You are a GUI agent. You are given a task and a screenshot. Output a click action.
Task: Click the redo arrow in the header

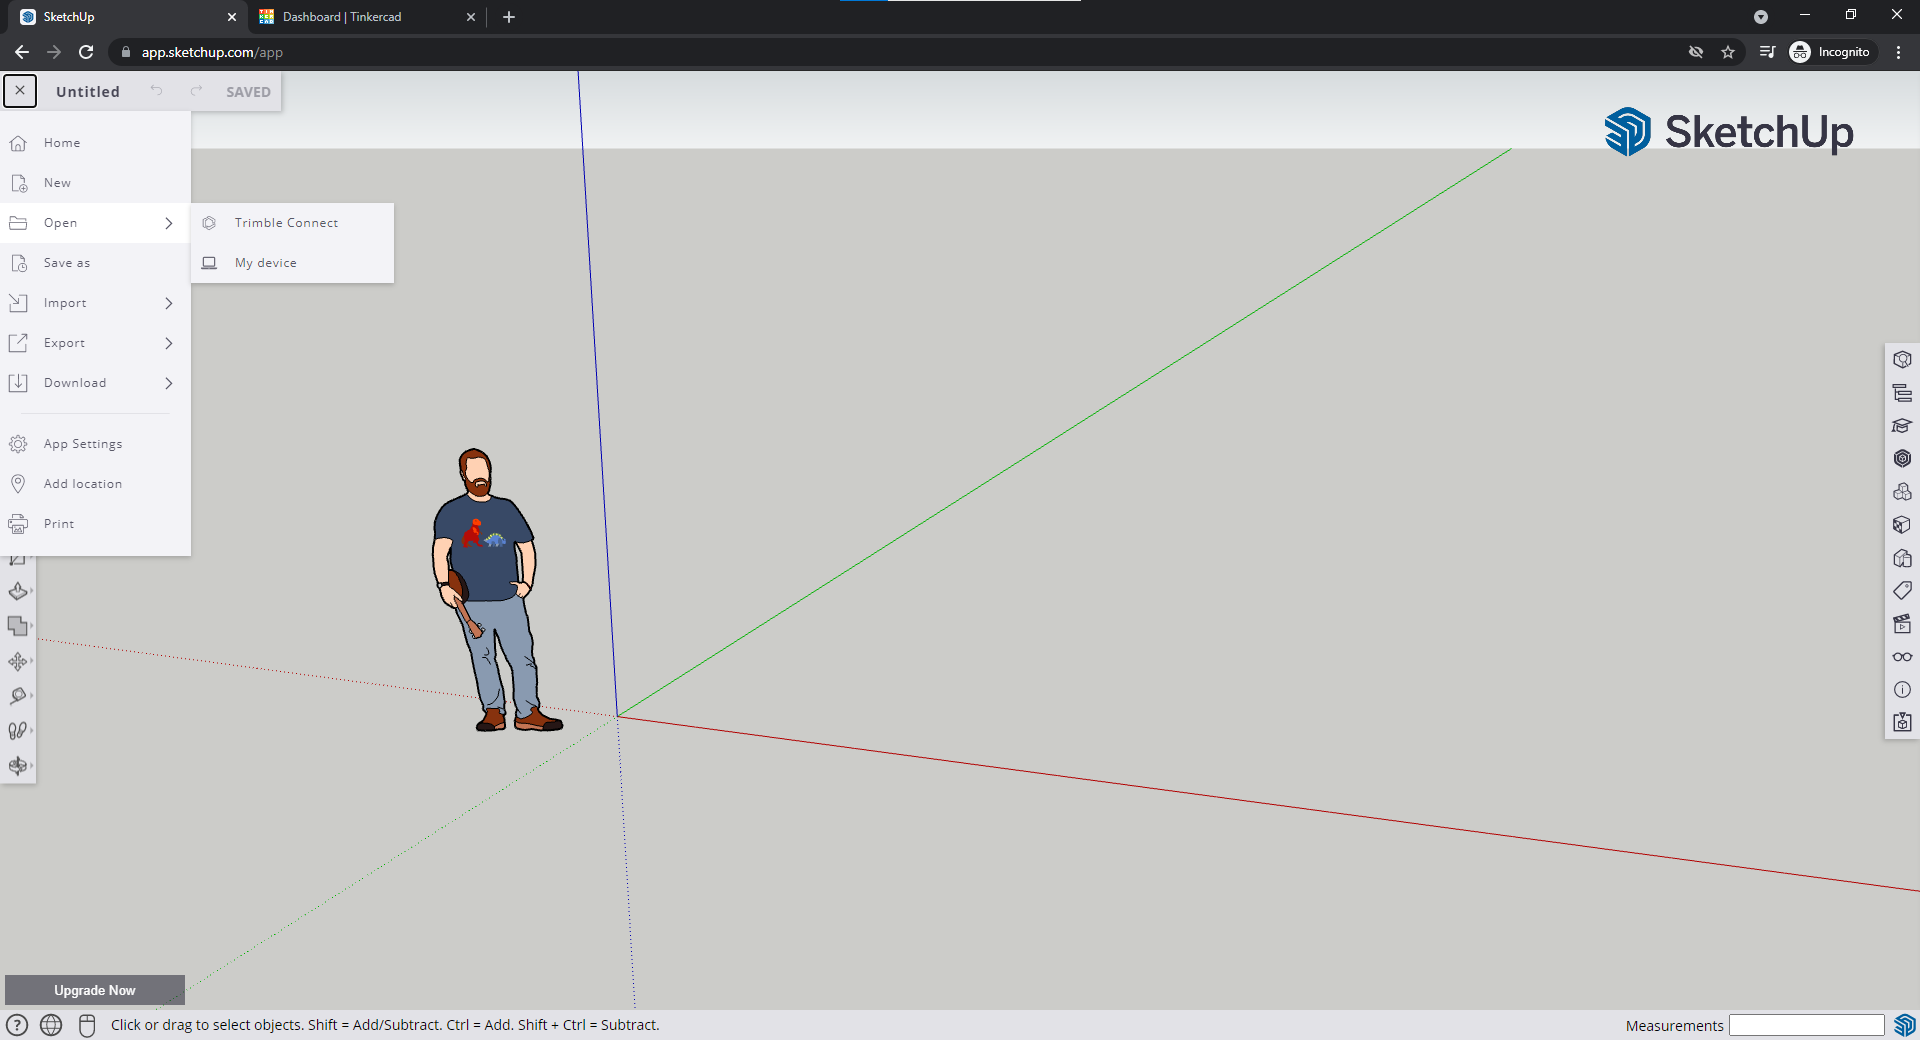(x=196, y=91)
